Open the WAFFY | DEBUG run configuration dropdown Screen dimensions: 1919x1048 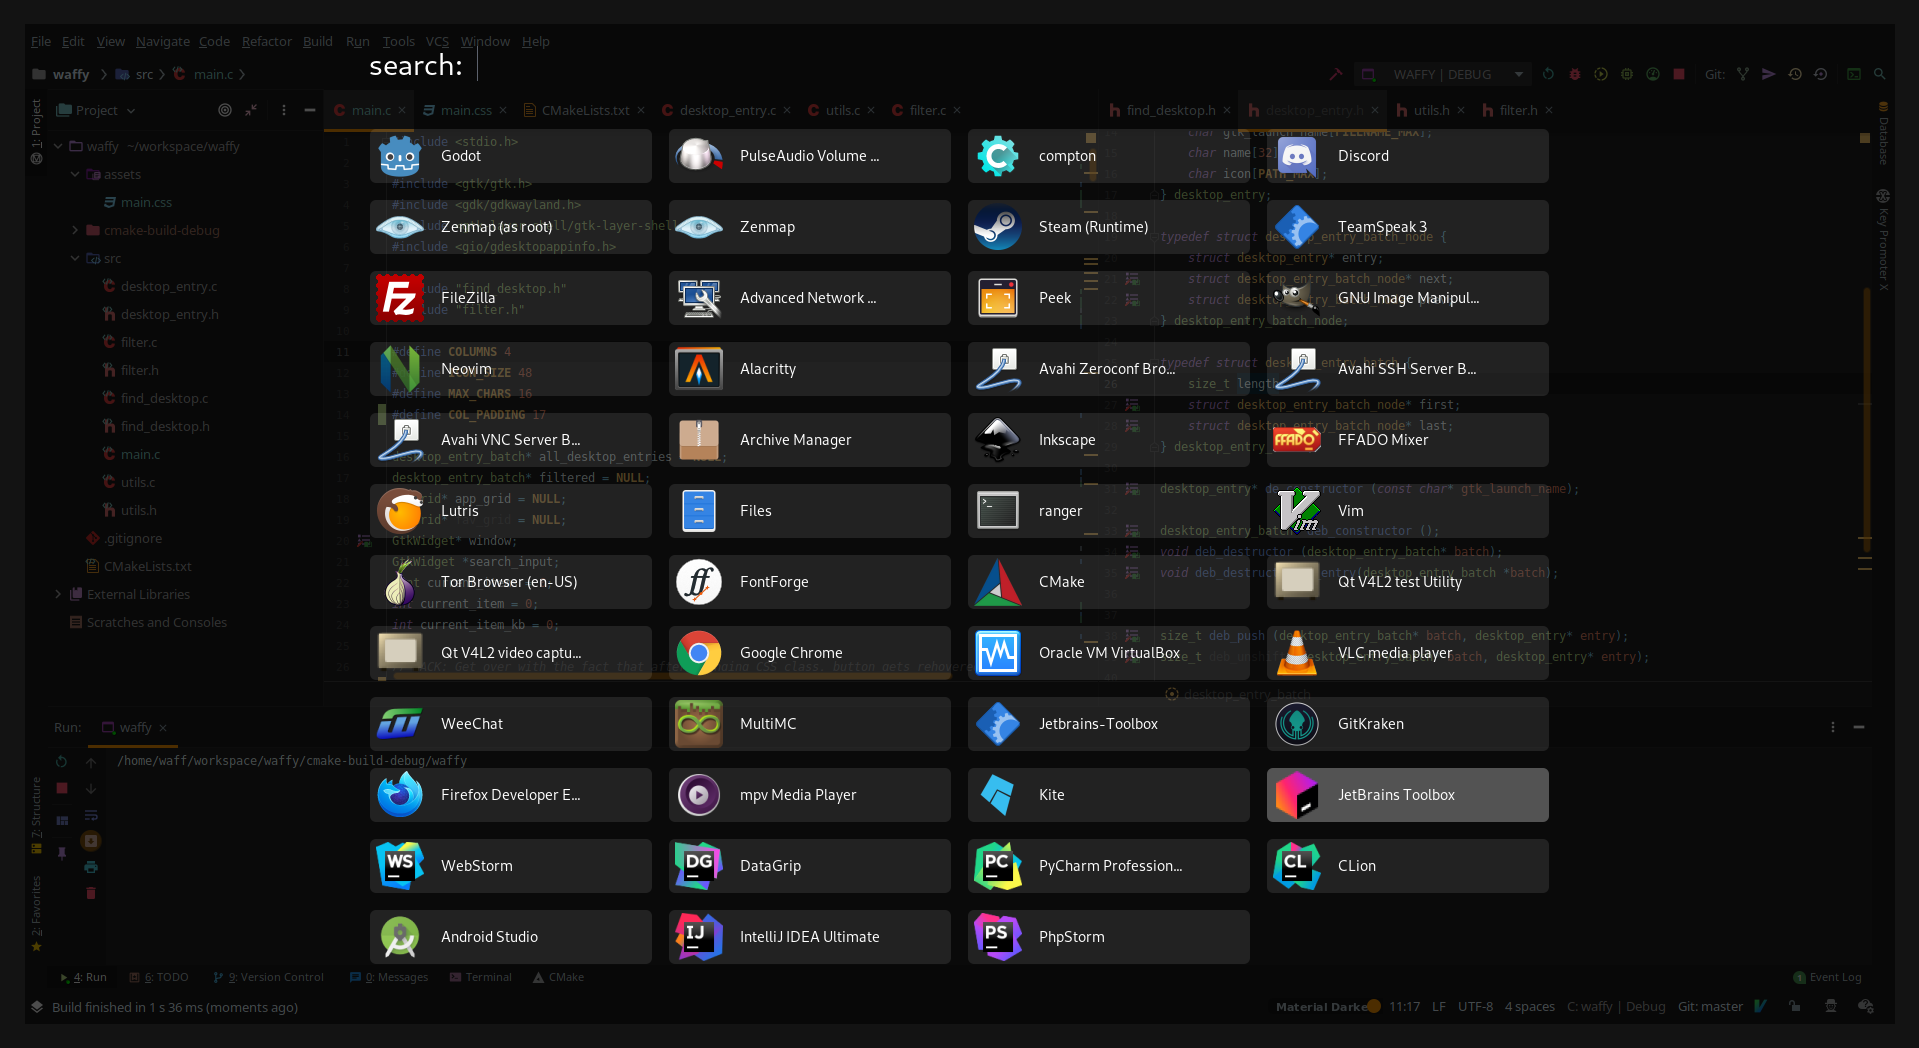[x=1444, y=74]
